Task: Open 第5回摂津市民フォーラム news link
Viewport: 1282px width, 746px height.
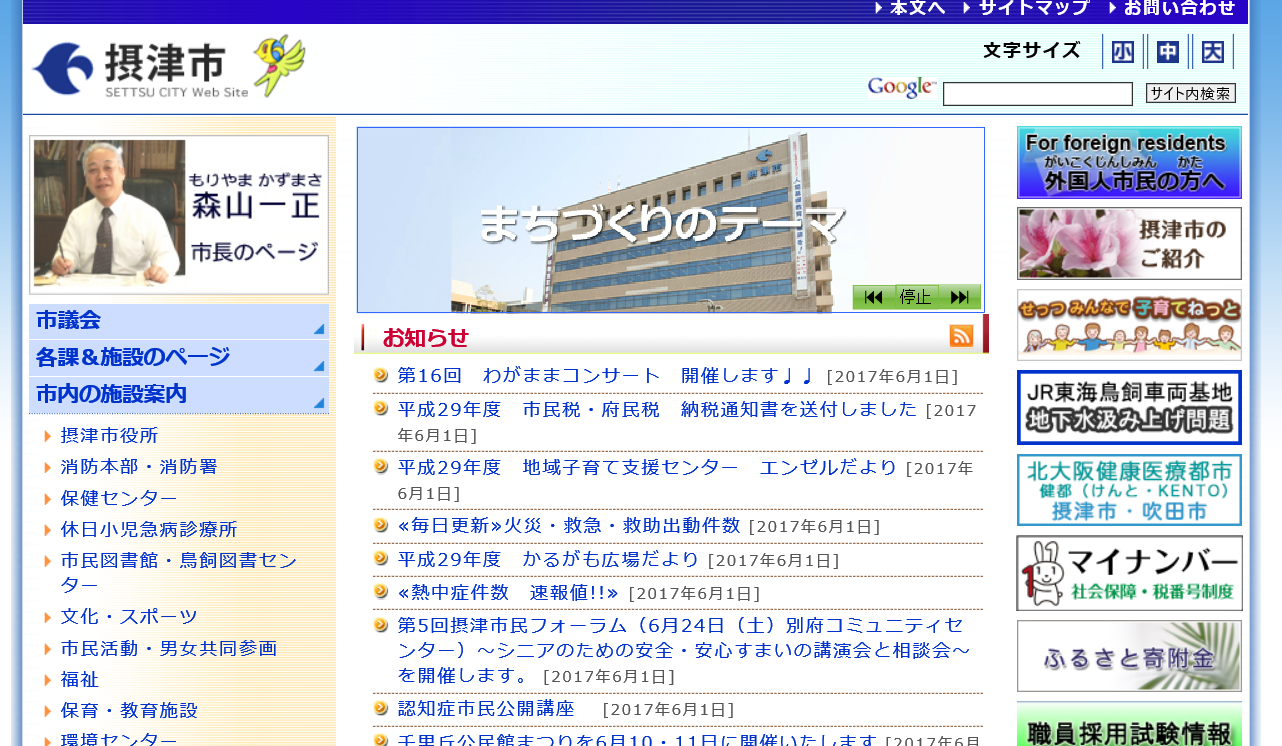Action: [x=684, y=650]
